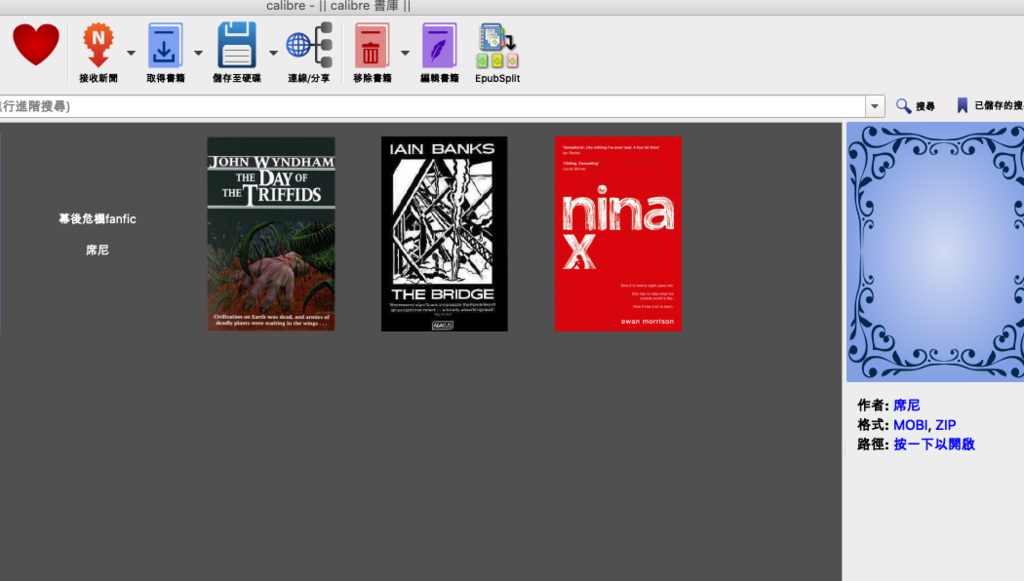
Task: Click the 搜尋 search button
Action: pos(915,106)
